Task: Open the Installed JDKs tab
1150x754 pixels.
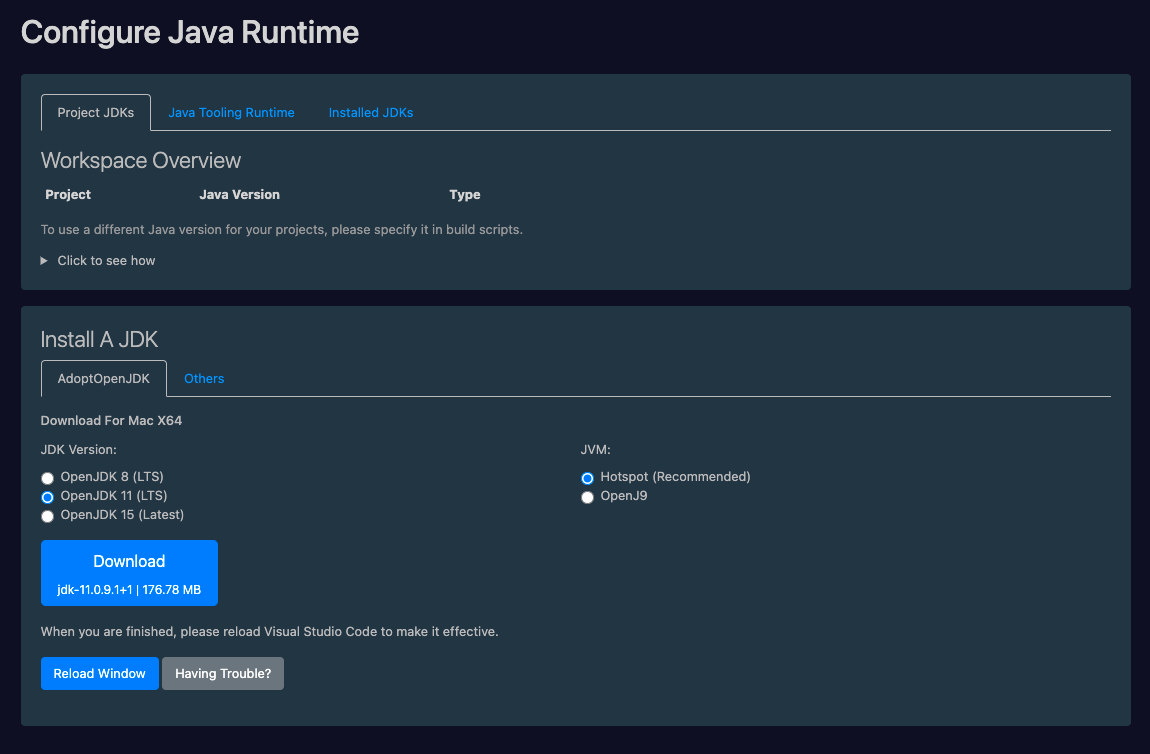Action: coord(371,112)
